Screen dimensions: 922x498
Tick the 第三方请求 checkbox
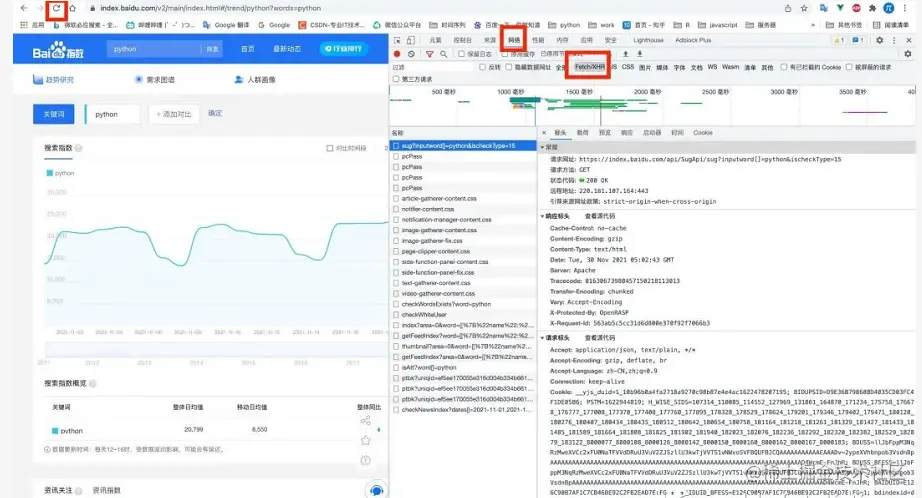(397, 78)
